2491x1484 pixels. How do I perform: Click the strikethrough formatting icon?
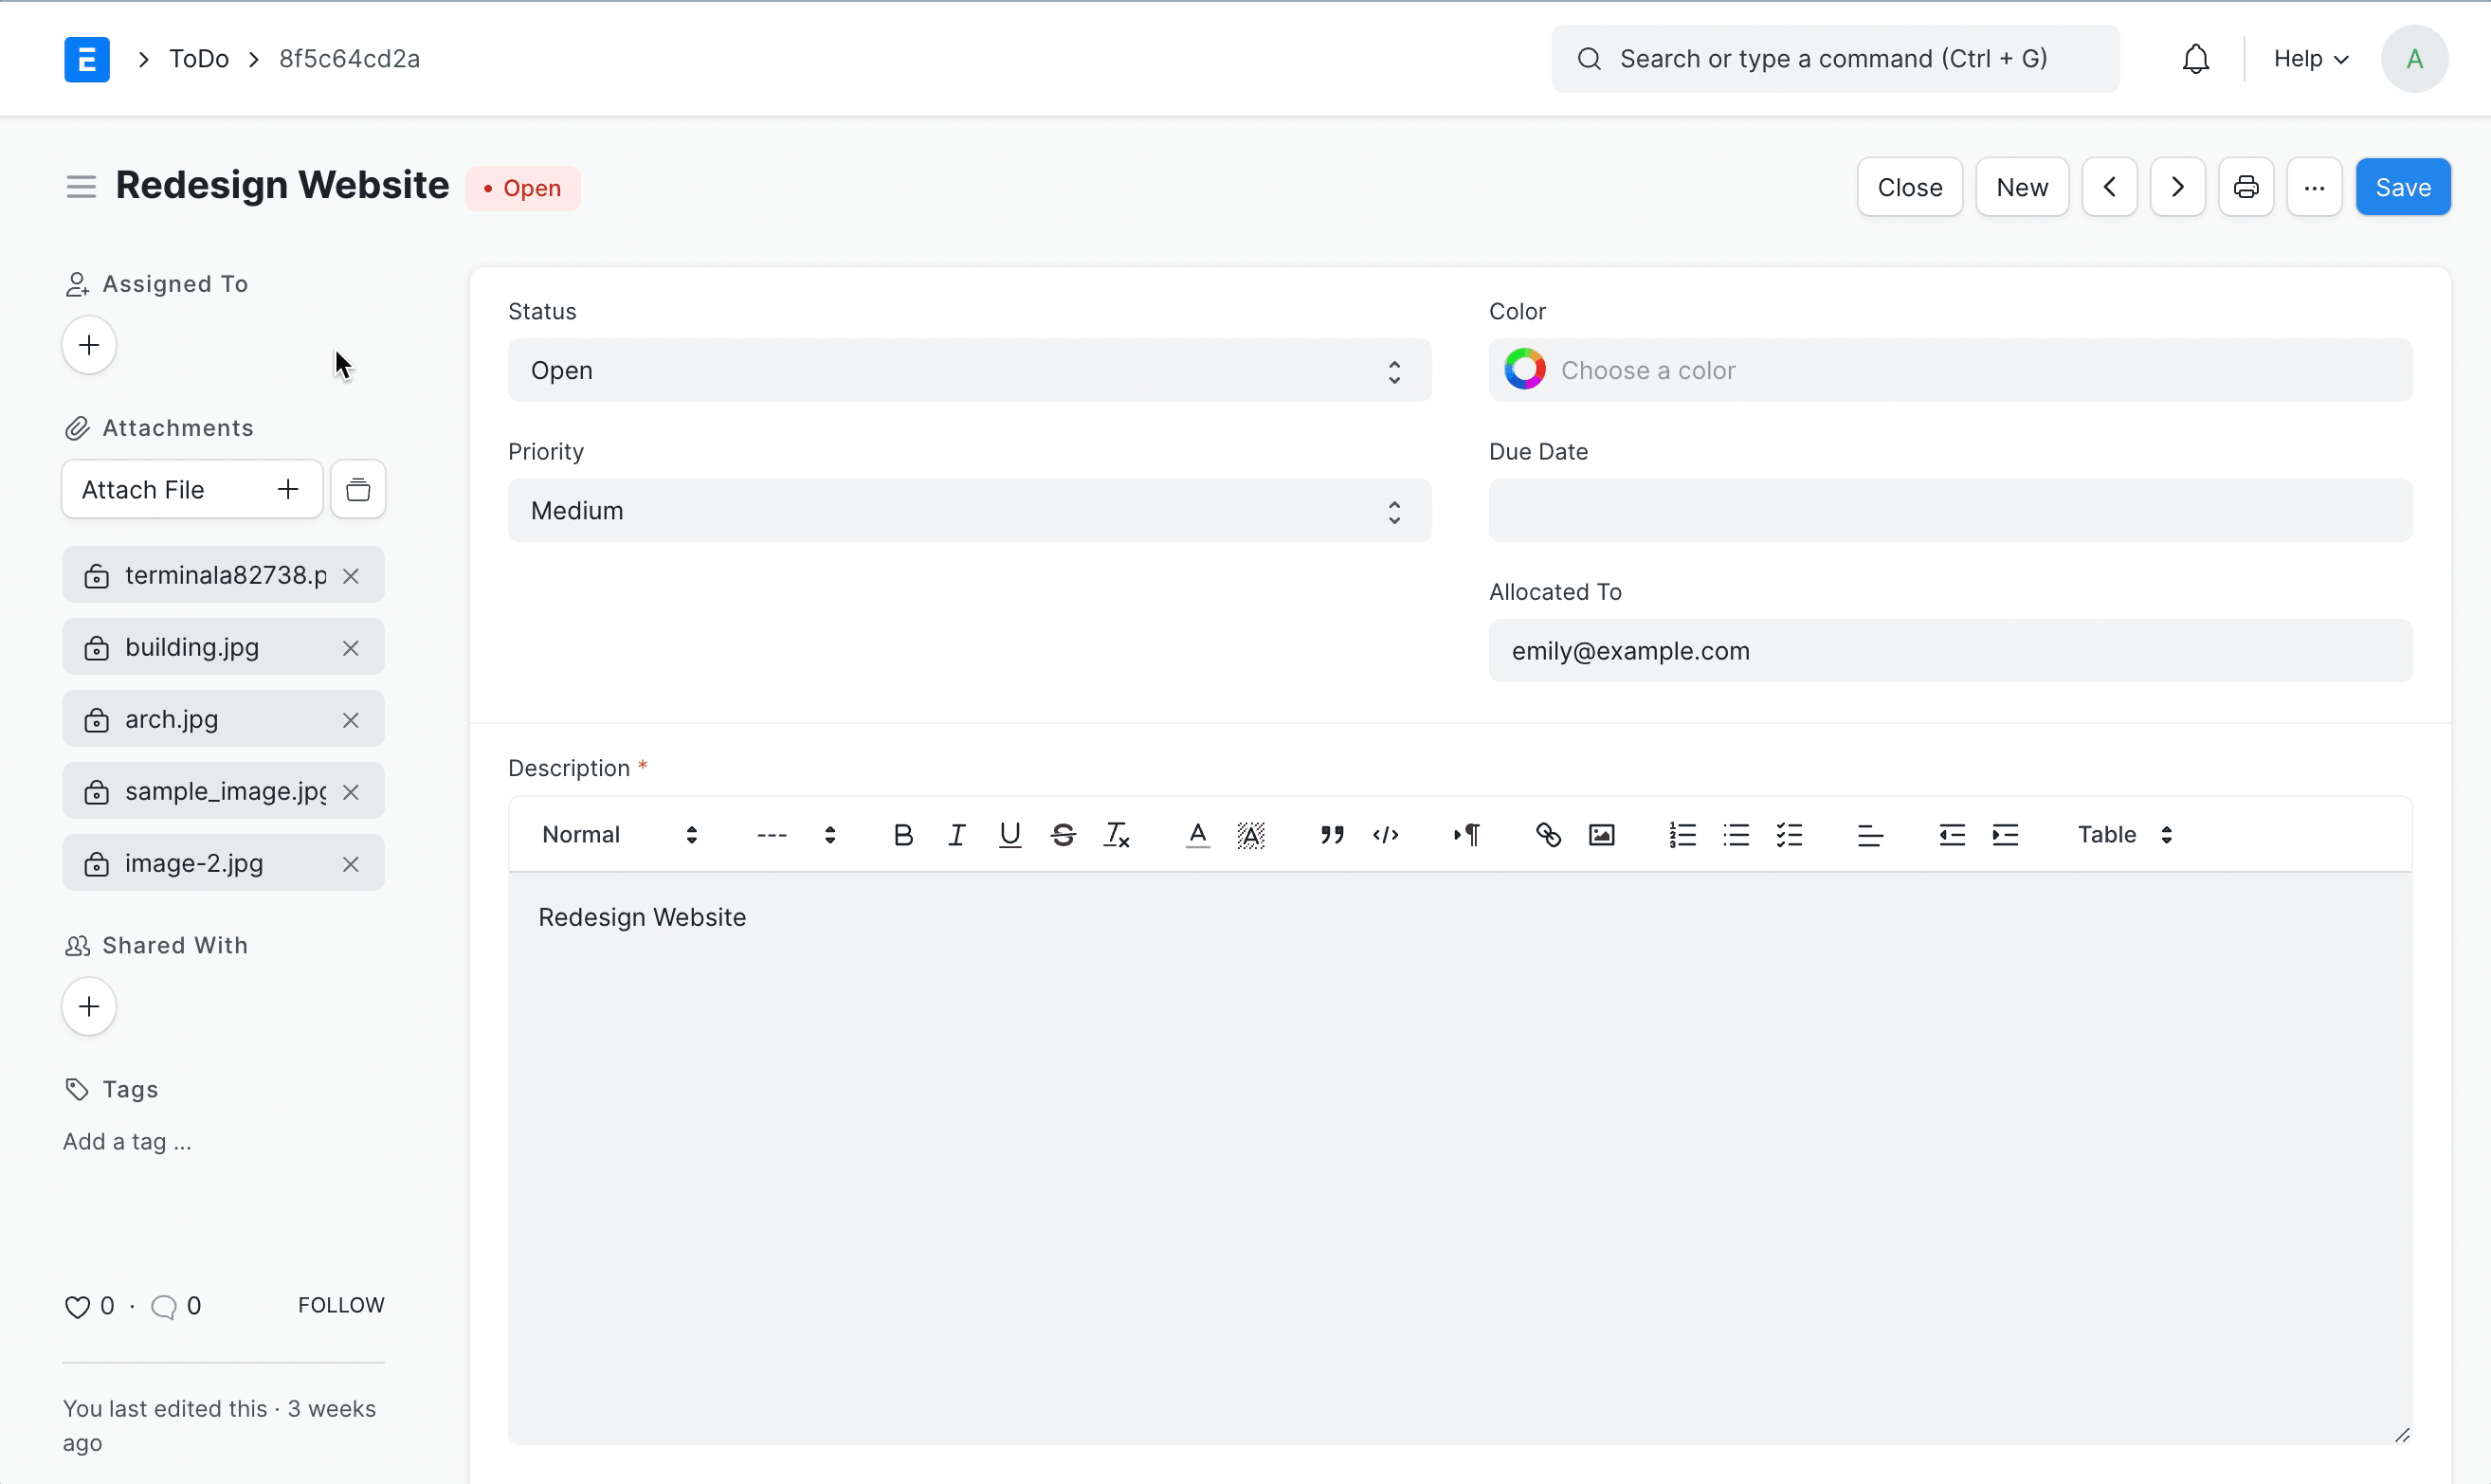(1063, 835)
